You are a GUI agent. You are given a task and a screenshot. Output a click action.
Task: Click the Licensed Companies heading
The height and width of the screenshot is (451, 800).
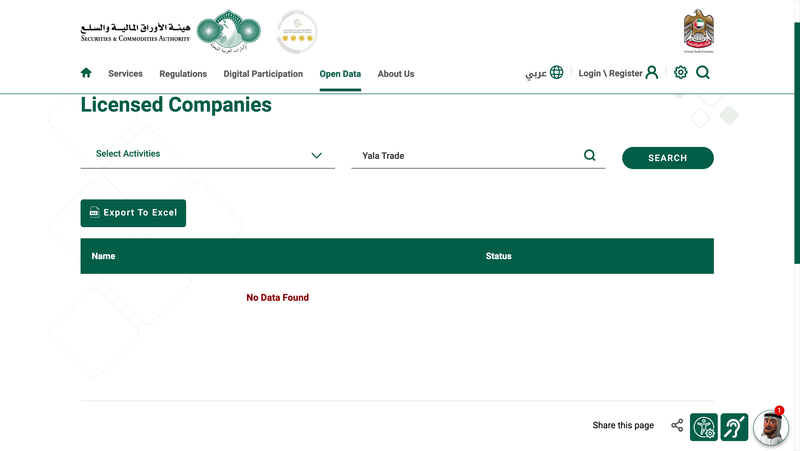(x=176, y=105)
